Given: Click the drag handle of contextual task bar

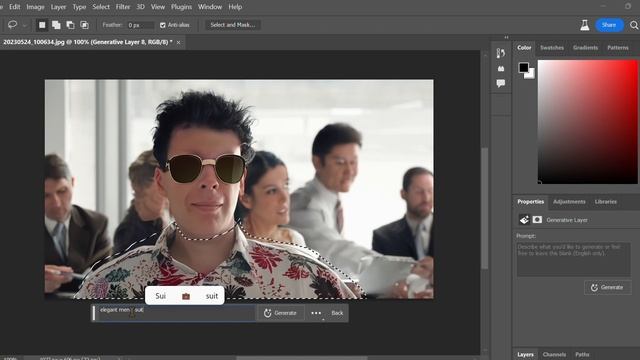Looking at the screenshot, I should click(94, 313).
